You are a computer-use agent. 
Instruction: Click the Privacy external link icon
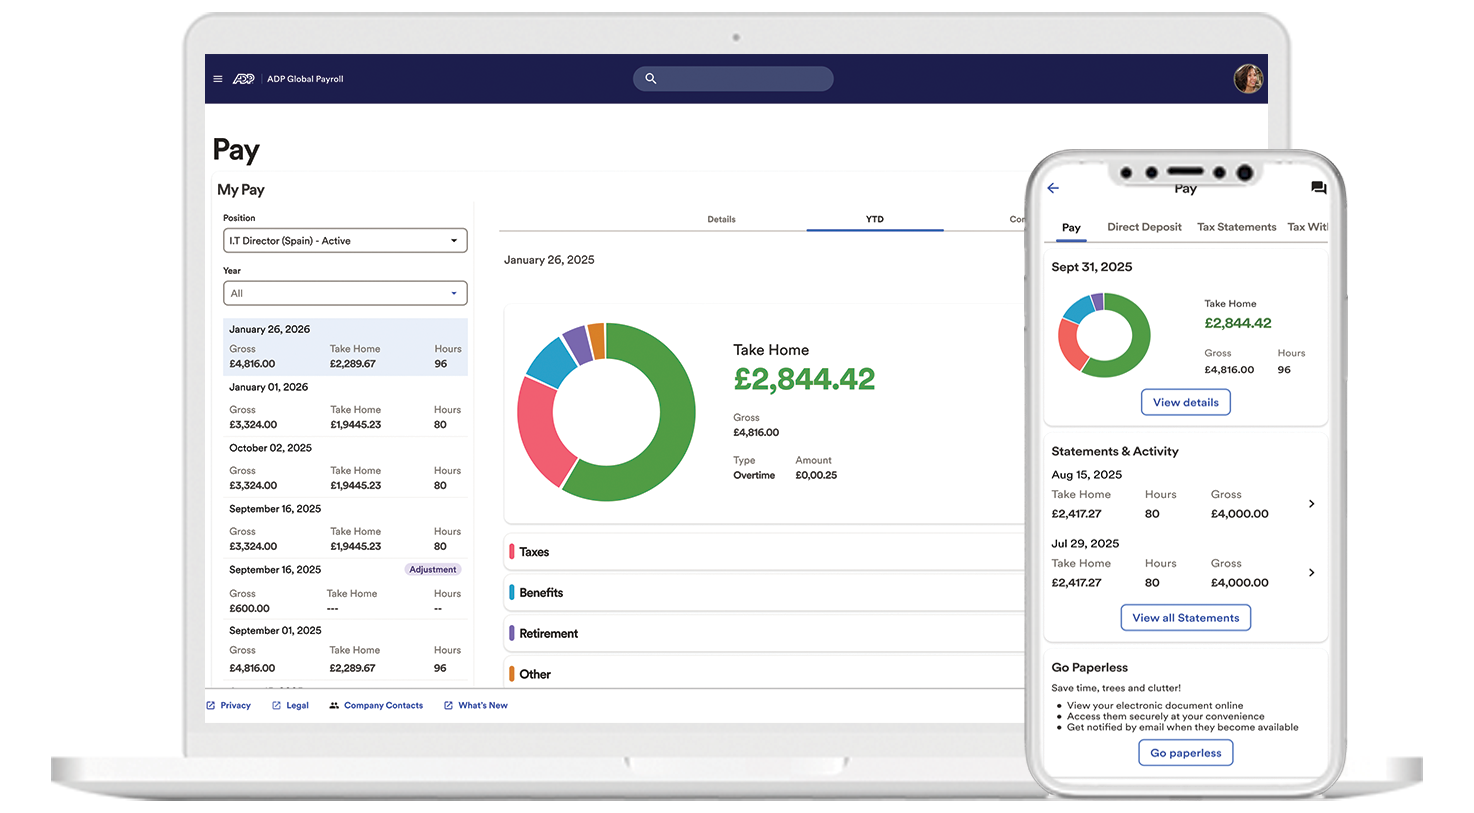tap(211, 706)
